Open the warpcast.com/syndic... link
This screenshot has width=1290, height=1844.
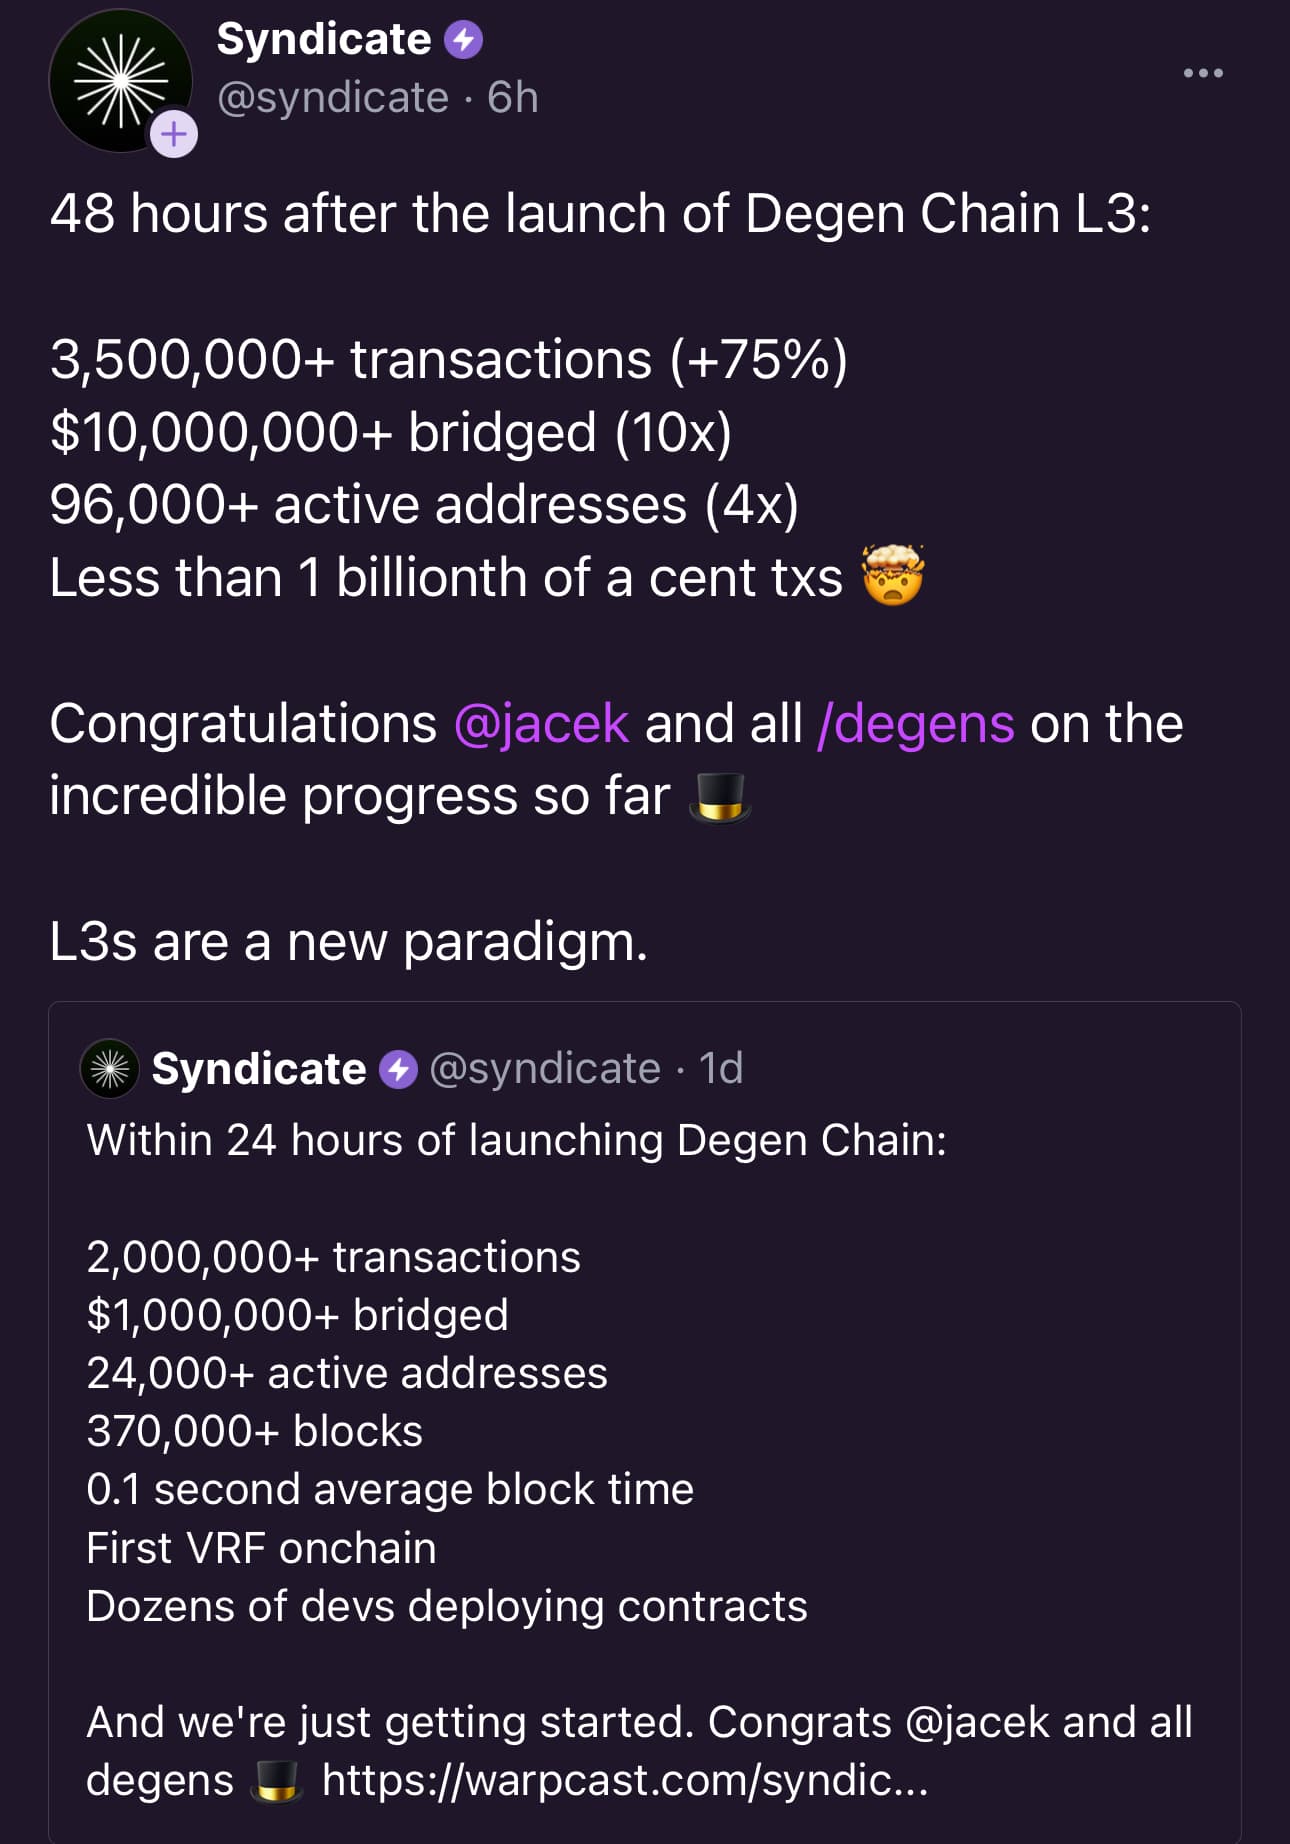(x=625, y=1781)
